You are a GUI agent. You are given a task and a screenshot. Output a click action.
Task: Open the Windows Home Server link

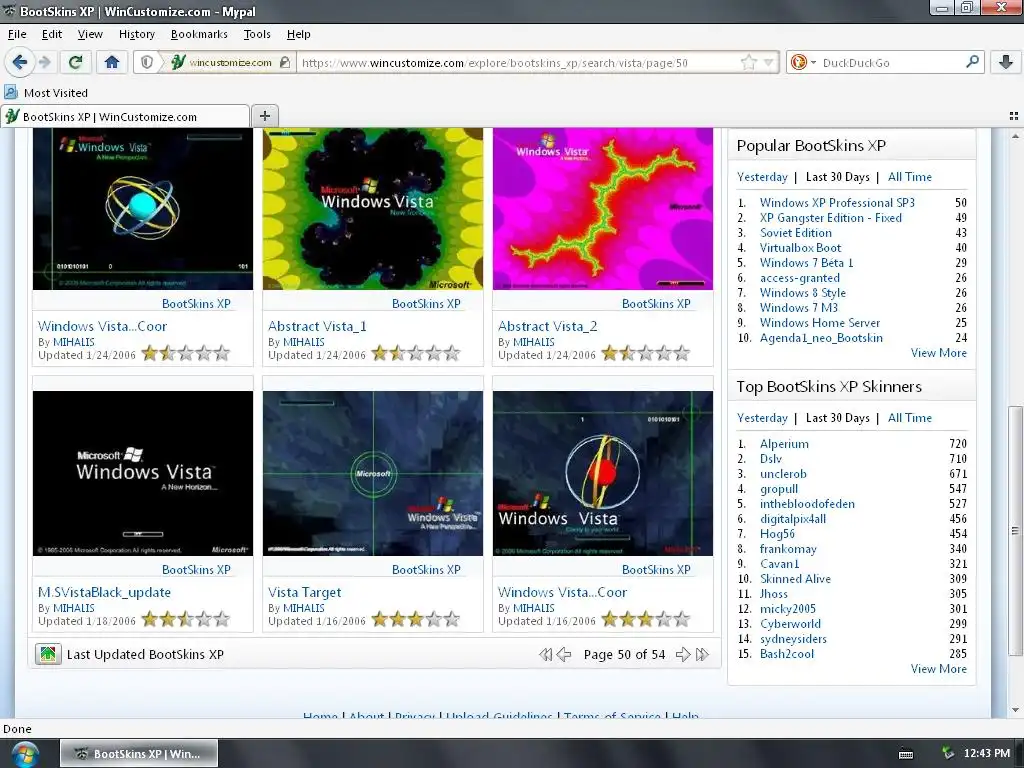pos(820,323)
